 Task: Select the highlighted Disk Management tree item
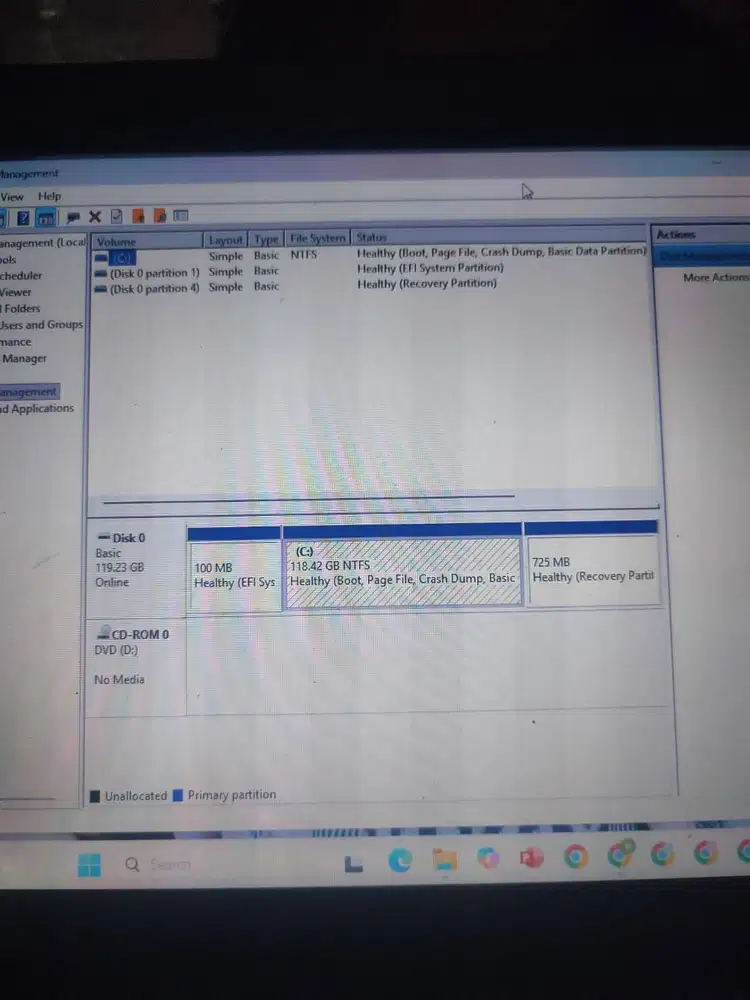pyautogui.click(x=29, y=392)
